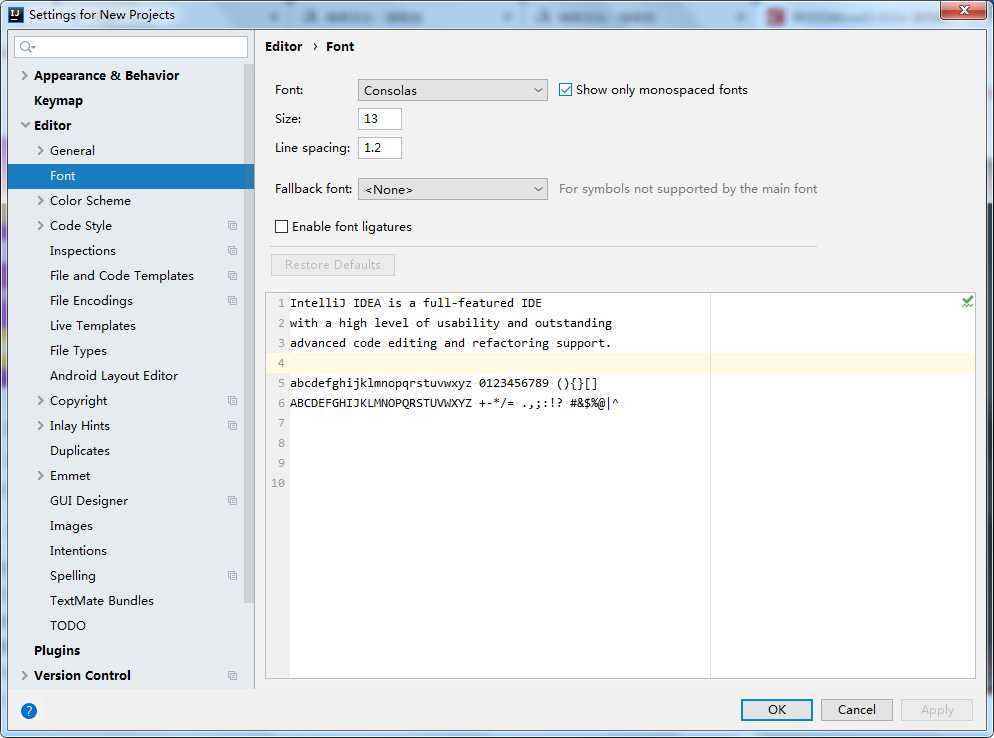Click project-level icon beside Code Style
The height and width of the screenshot is (738, 994).
(x=233, y=226)
